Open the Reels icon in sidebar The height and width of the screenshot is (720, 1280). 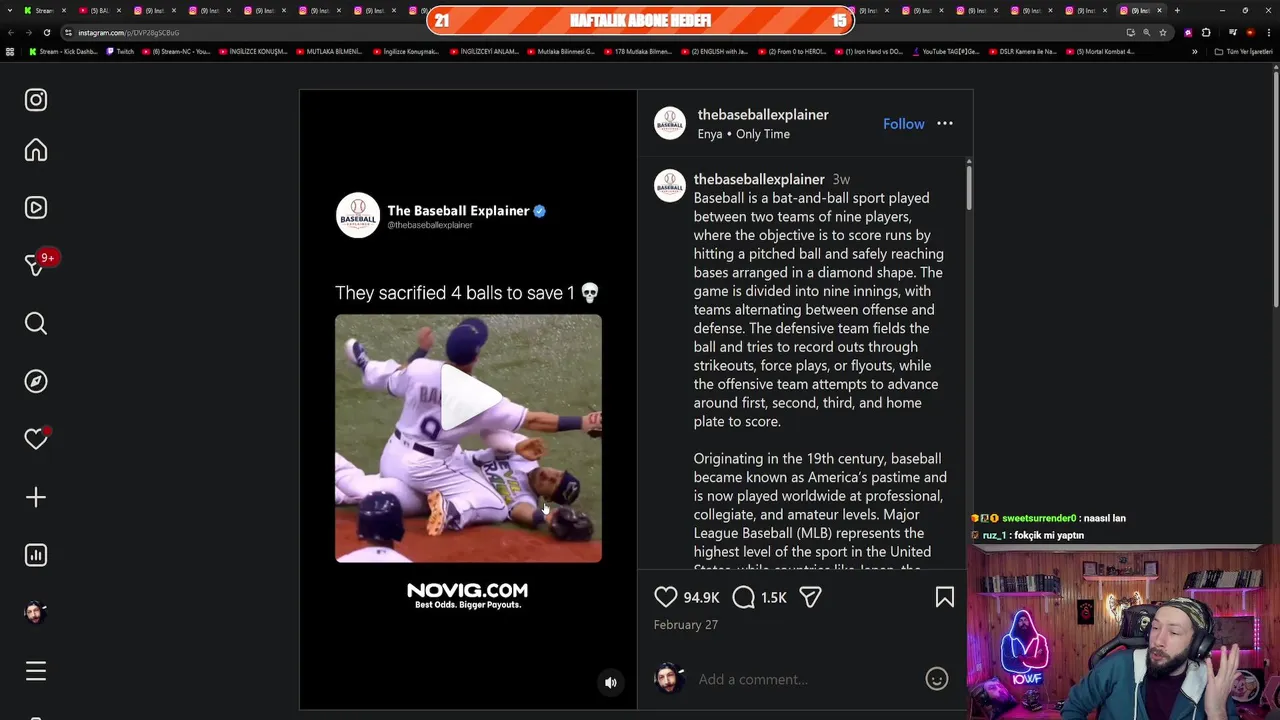[36, 208]
